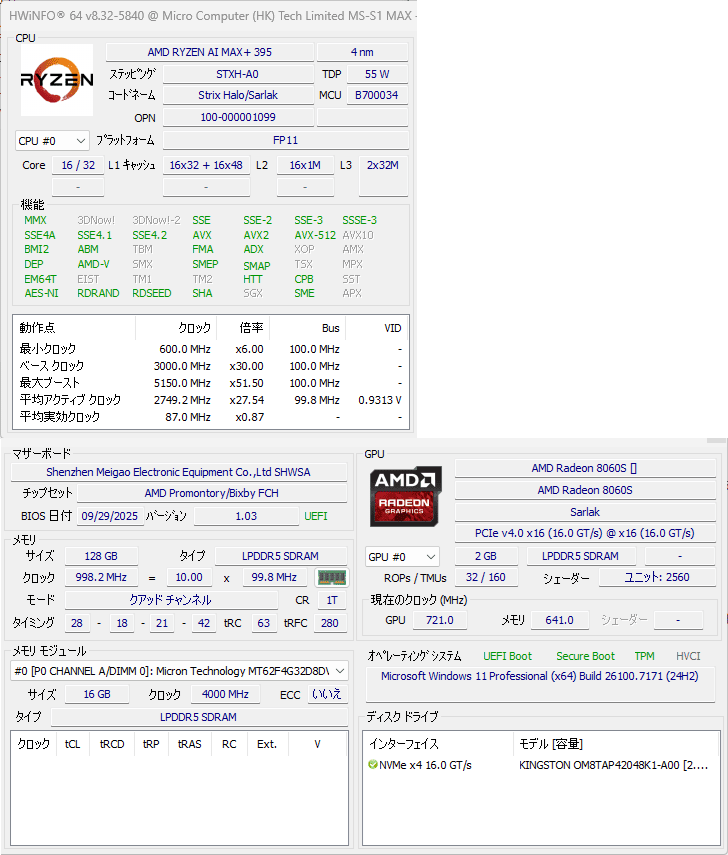Screen dimensions: 728x855
Task: Click the AMD RYZEN AI MAX+ 395 button
Action: 209,52
